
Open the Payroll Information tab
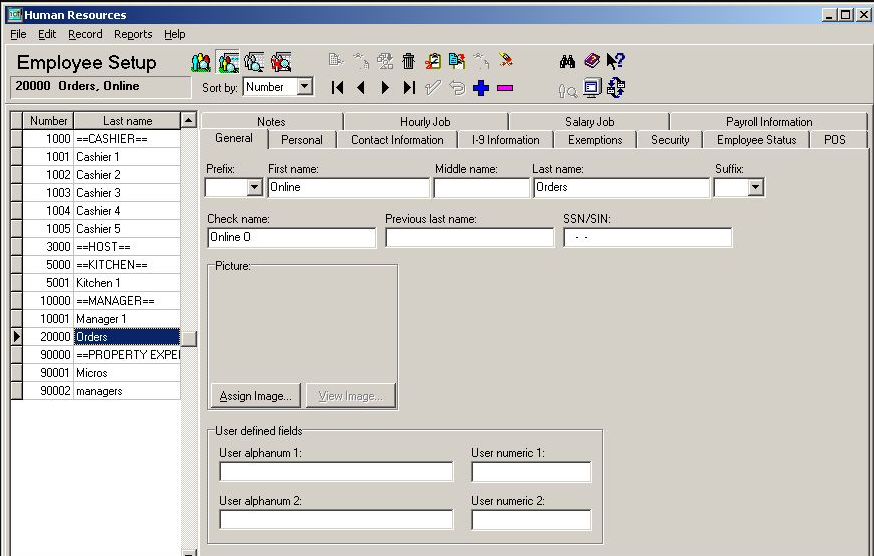[769, 122]
